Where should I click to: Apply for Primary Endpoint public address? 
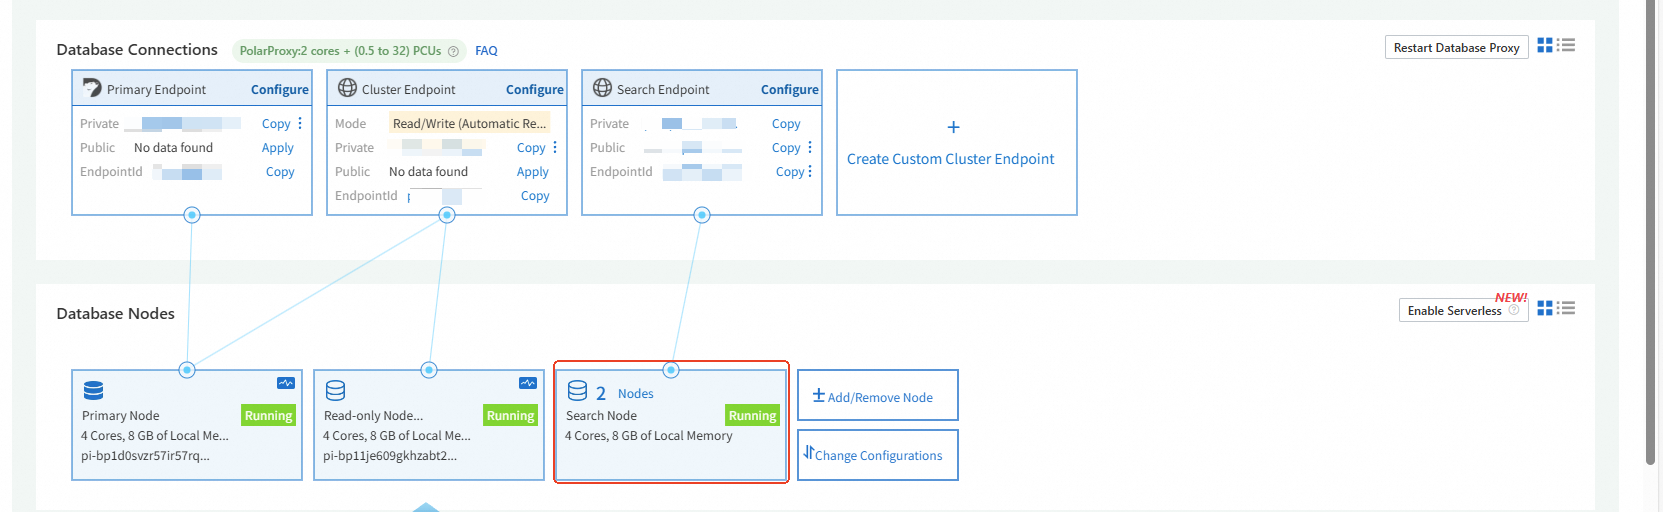pyautogui.click(x=278, y=148)
